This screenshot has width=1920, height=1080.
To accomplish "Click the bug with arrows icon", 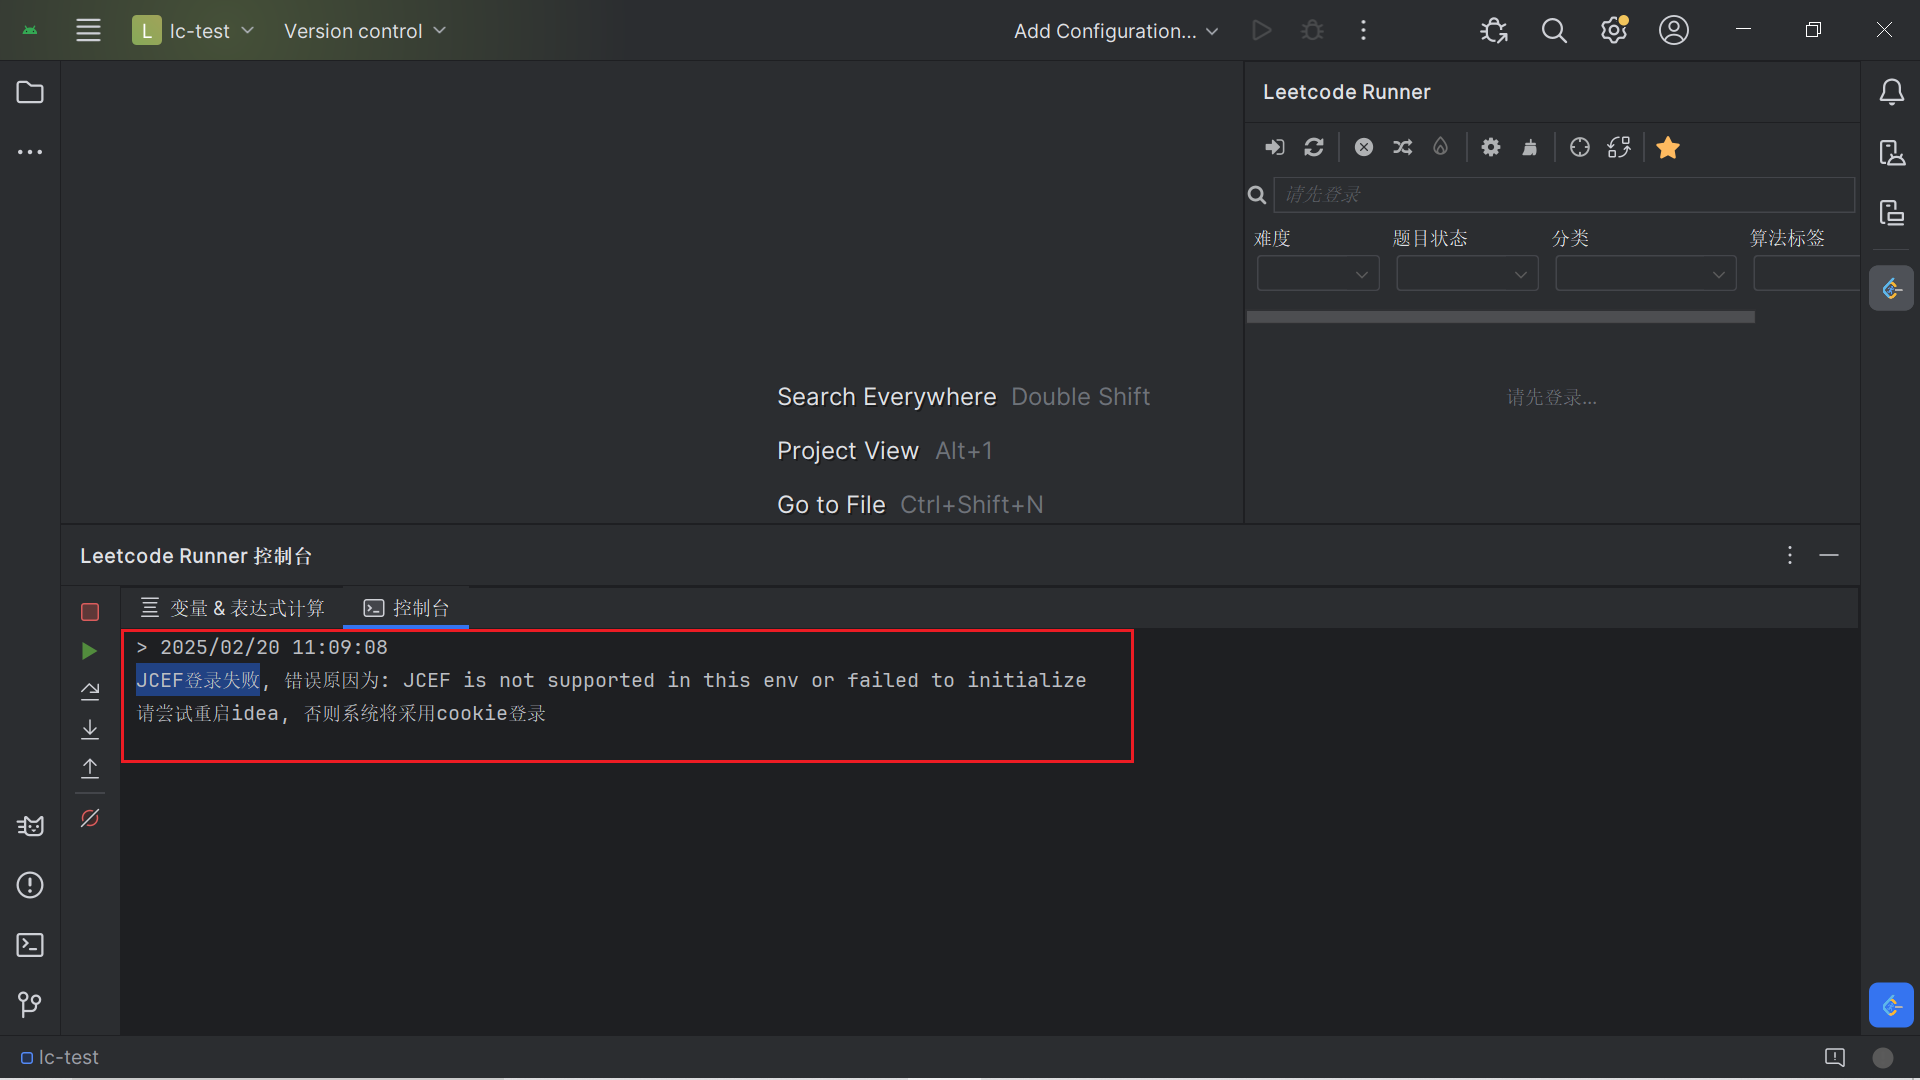I will pyautogui.click(x=1494, y=30).
